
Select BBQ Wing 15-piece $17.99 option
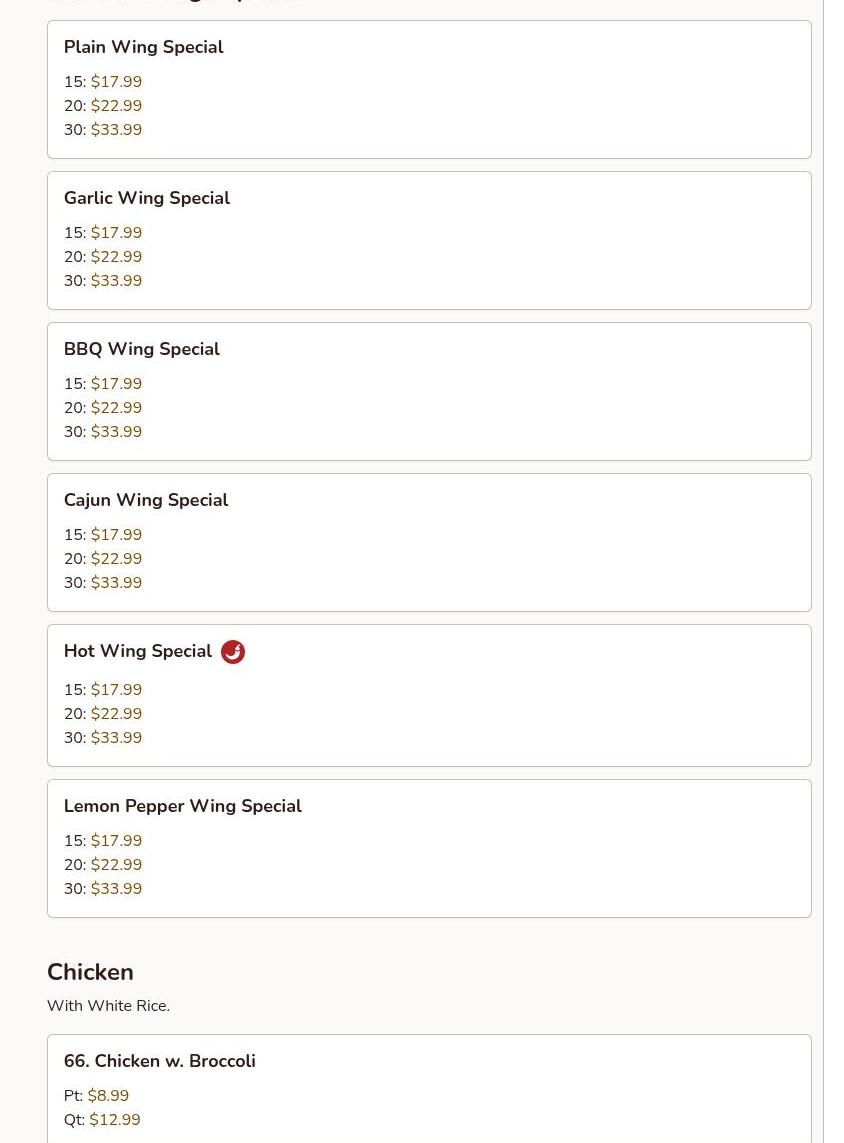coord(116,384)
